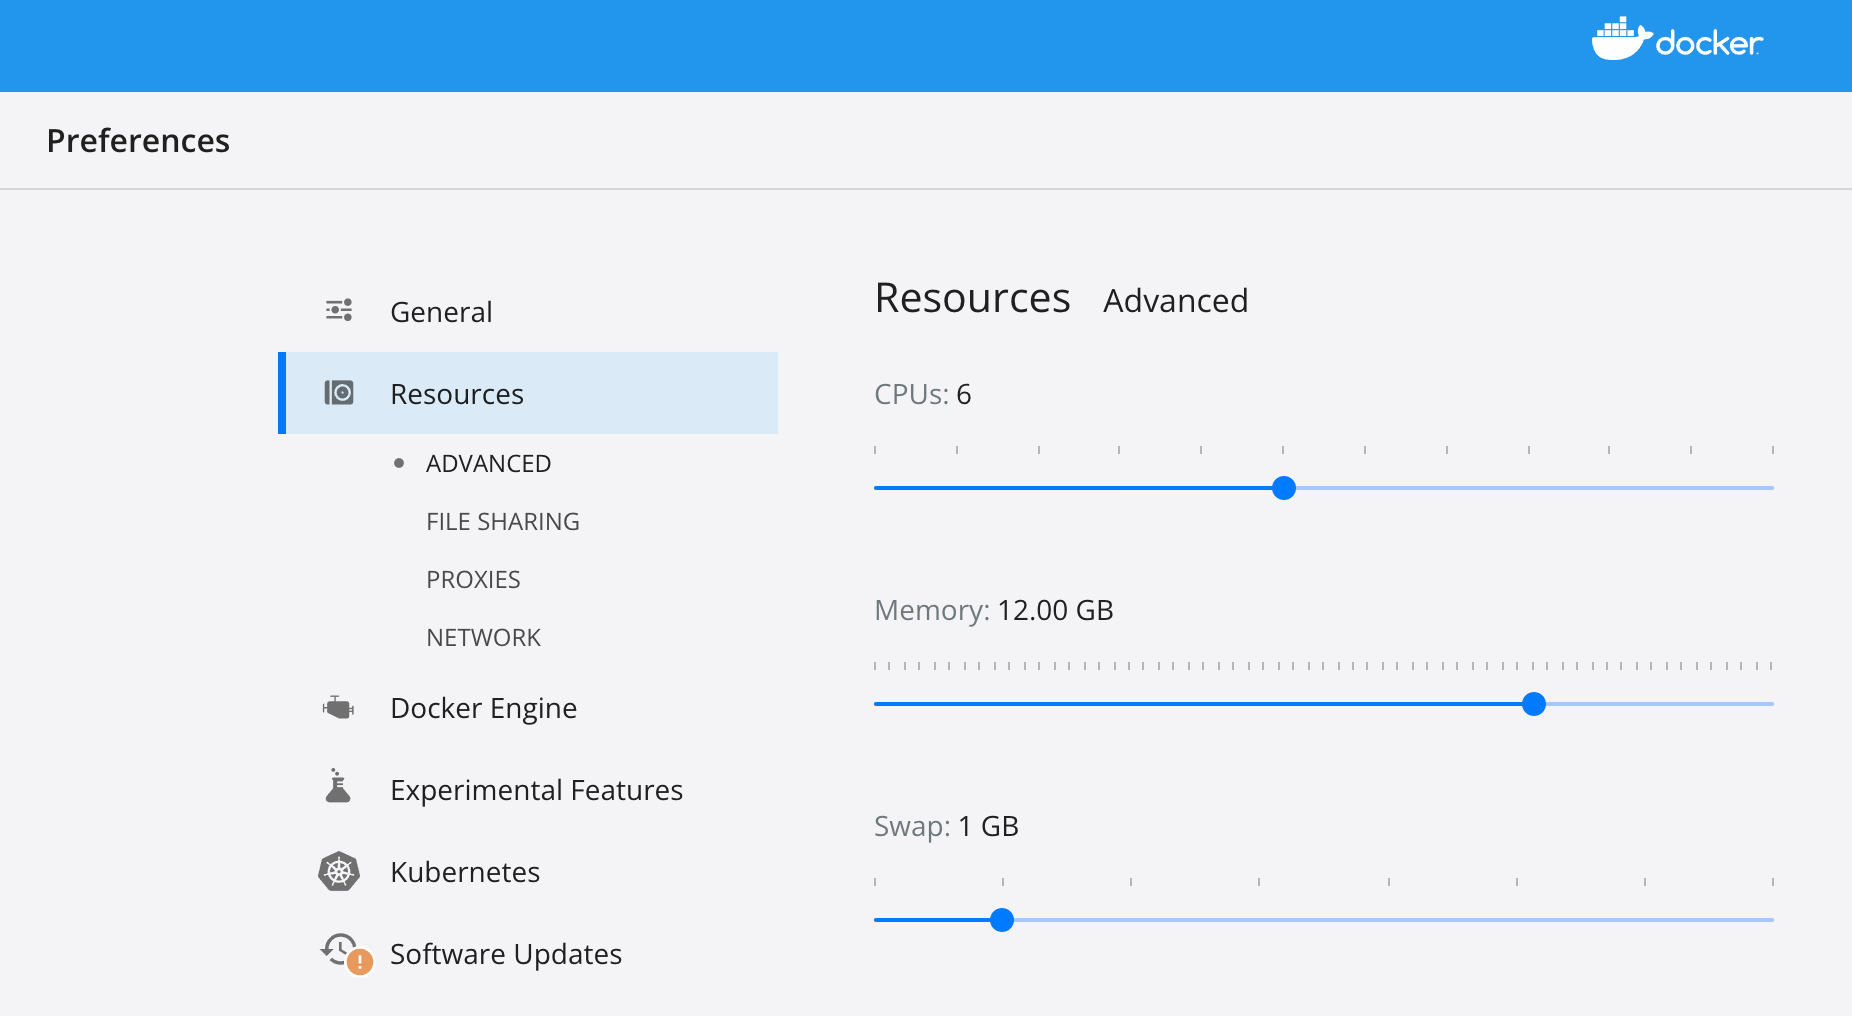Go to the PROXIES settings
Image resolution: width=1852 pixels, height=1016 pixels.
tap(473, 580)
